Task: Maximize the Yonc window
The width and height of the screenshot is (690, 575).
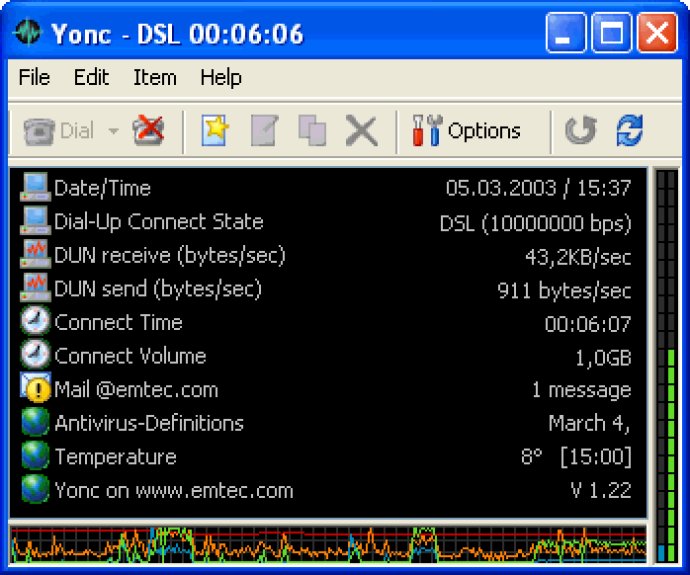Action: coord(612,33)
